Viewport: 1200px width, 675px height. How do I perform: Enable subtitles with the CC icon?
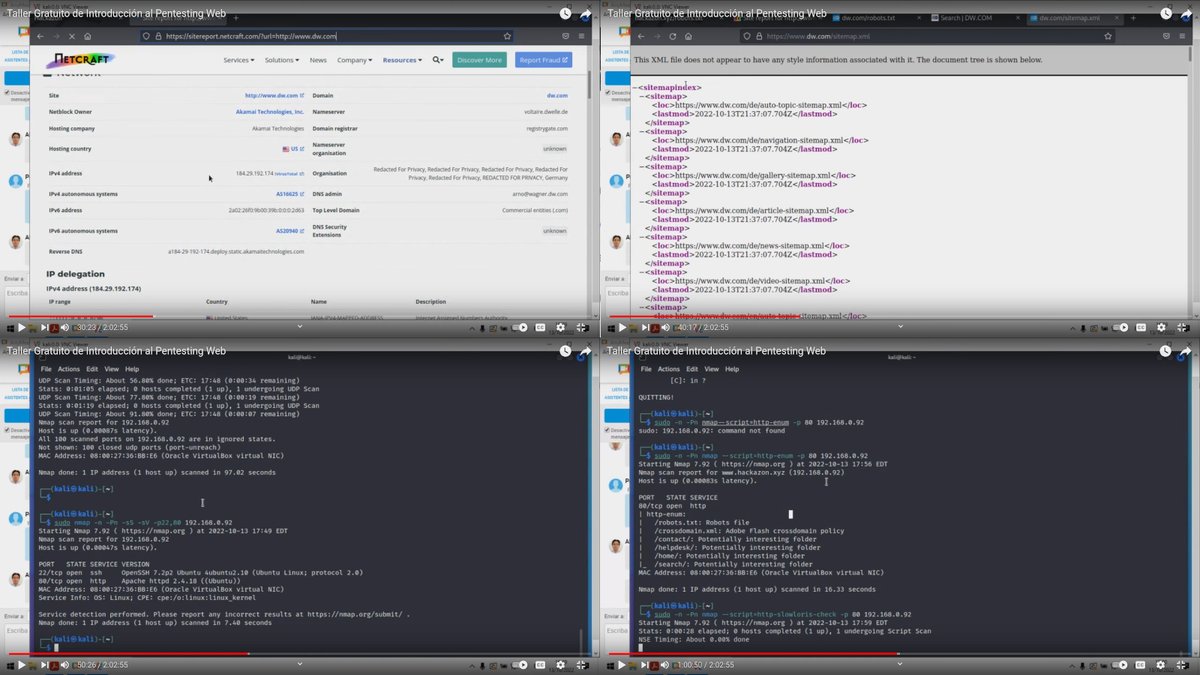pyautogui.click(x=1140, y=665)
